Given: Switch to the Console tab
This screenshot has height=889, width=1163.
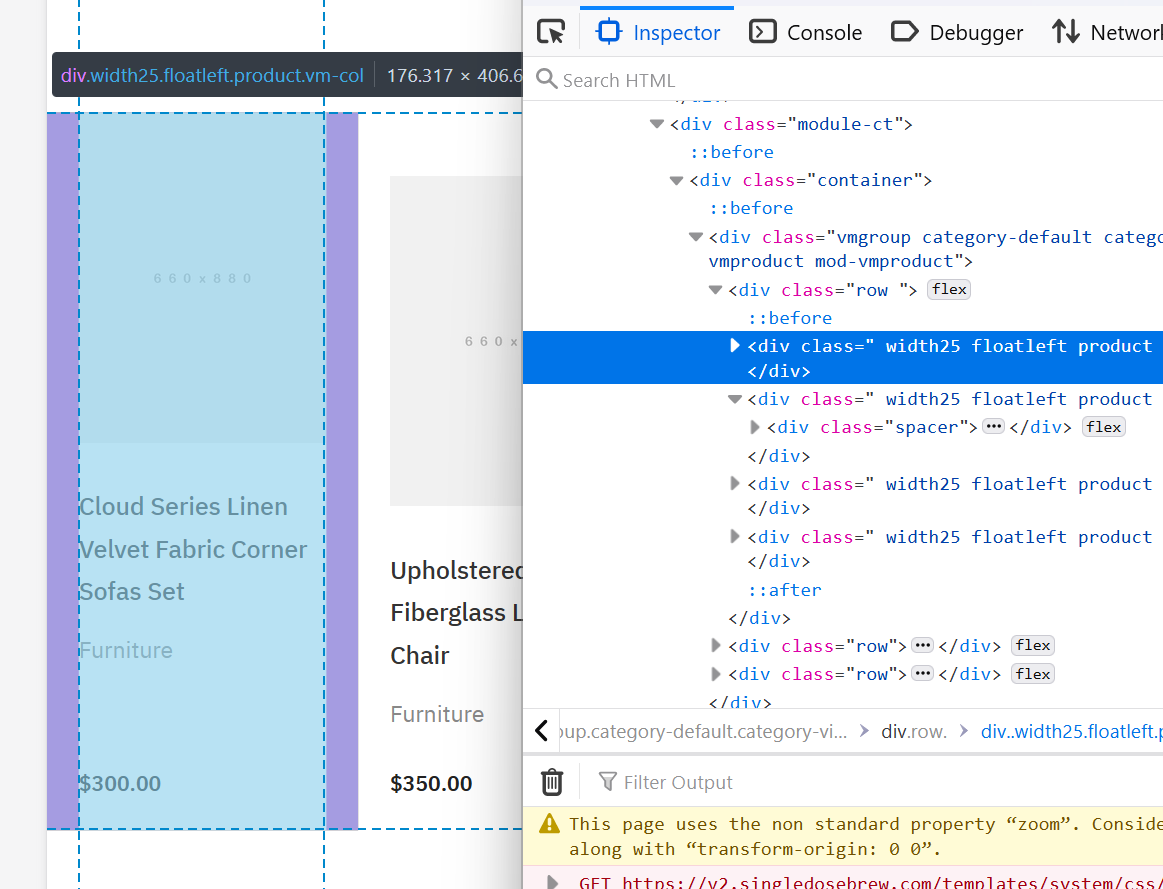Looking at the screenshot, I should [x=806, y=32].
